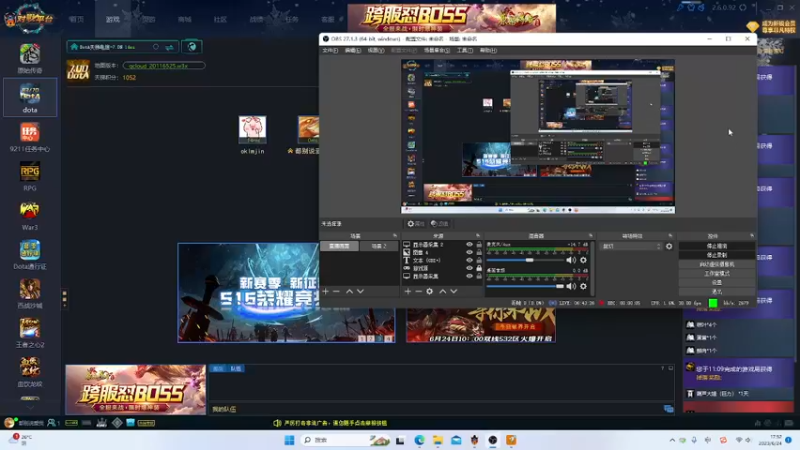Move source down in OBS sources panel
This screenshot has height=450, width=800.
pyautogui.click(x=454, y=291)
